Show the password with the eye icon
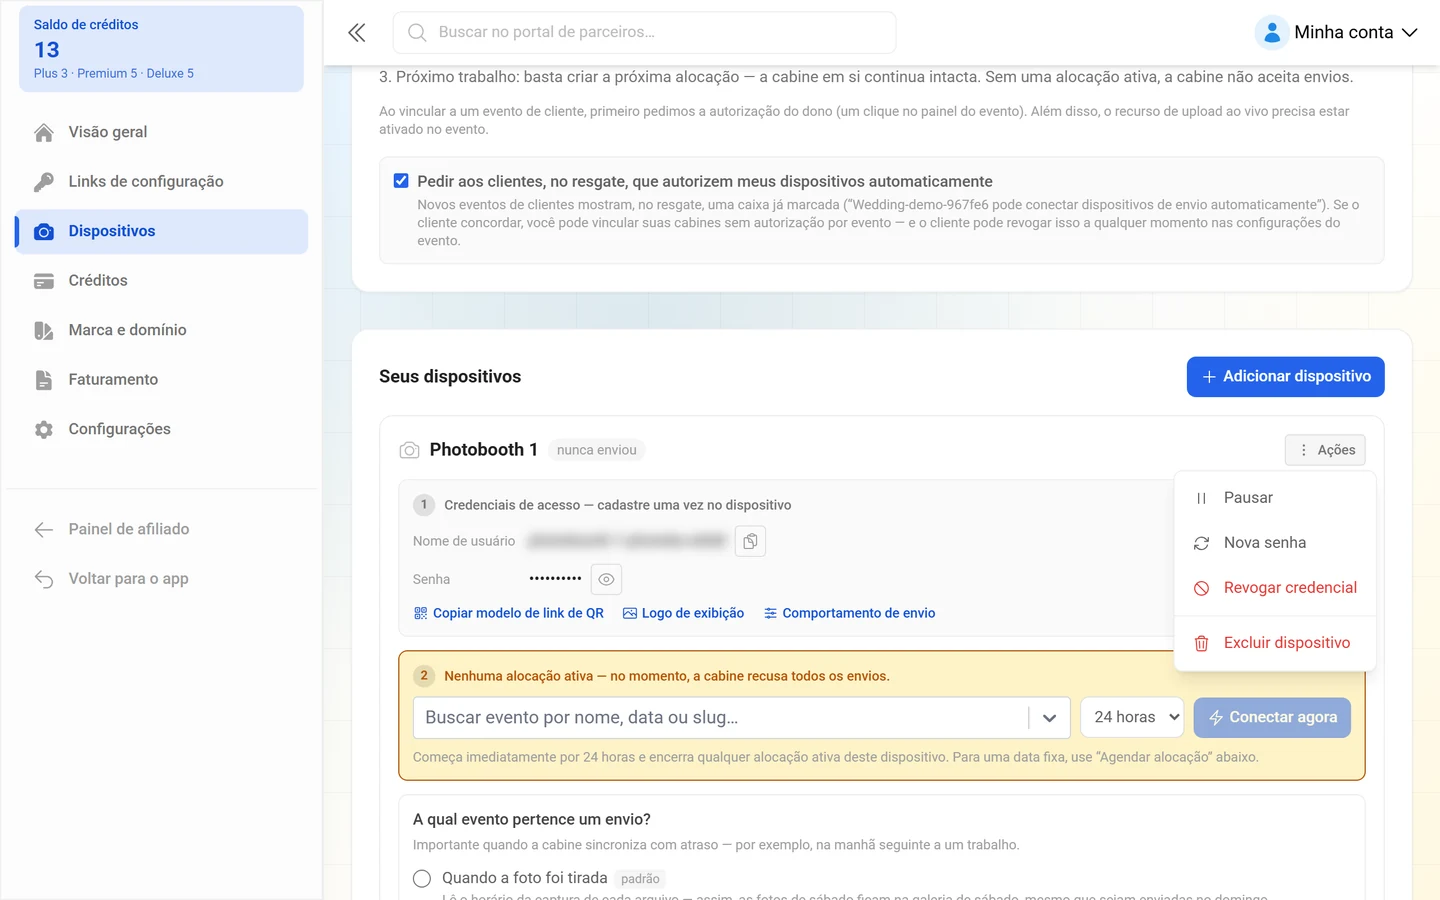 [606, 579]
